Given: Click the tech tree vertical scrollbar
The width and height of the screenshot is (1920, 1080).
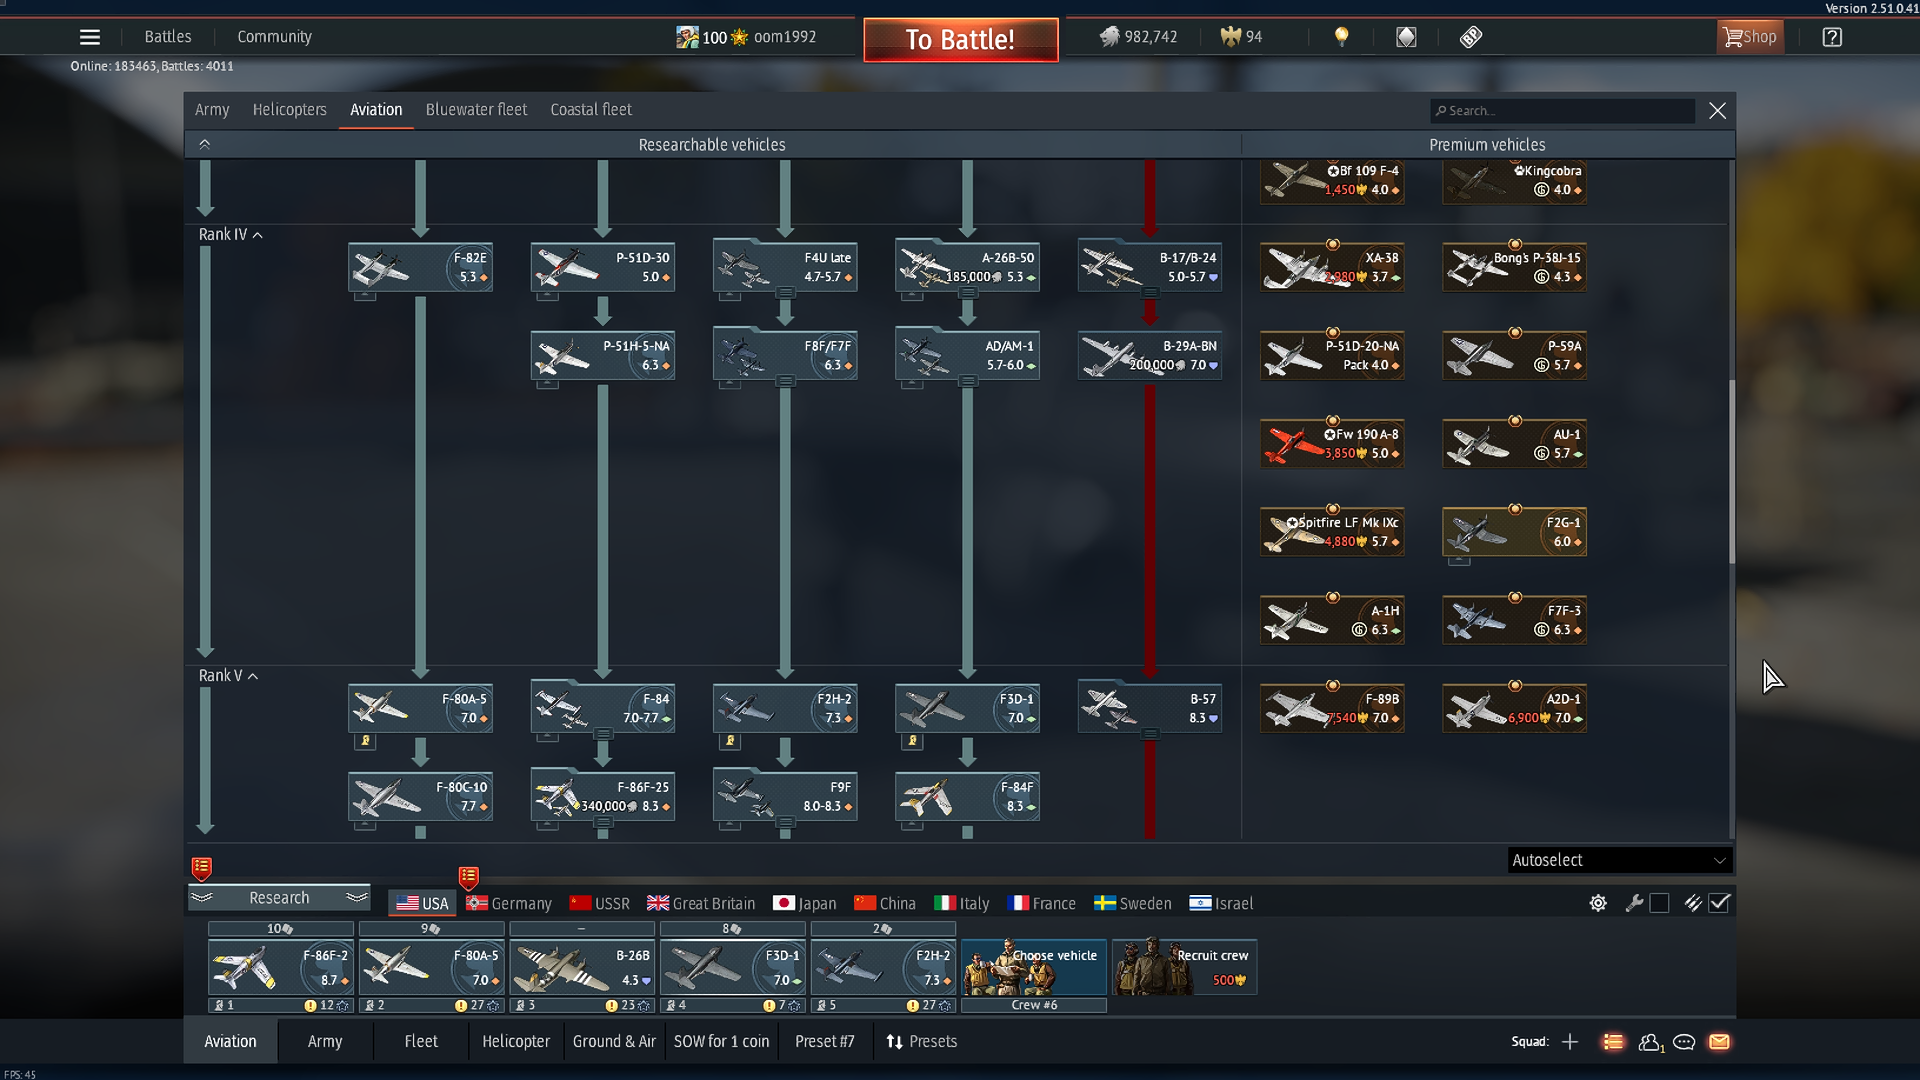Looking at the screenshot, I should 1731,470.
